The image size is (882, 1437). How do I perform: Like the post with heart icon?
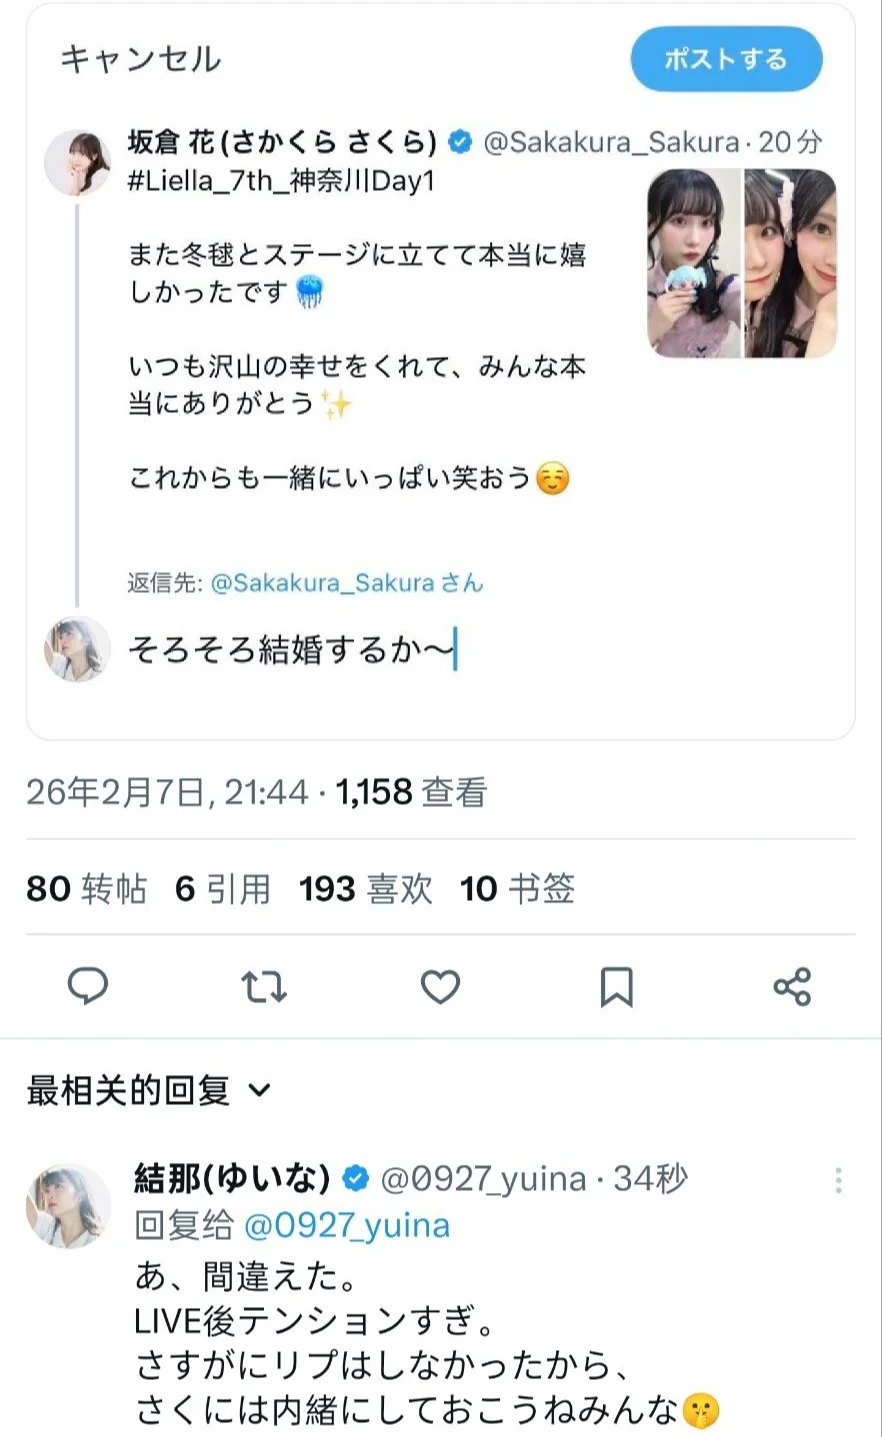(440, 987)
